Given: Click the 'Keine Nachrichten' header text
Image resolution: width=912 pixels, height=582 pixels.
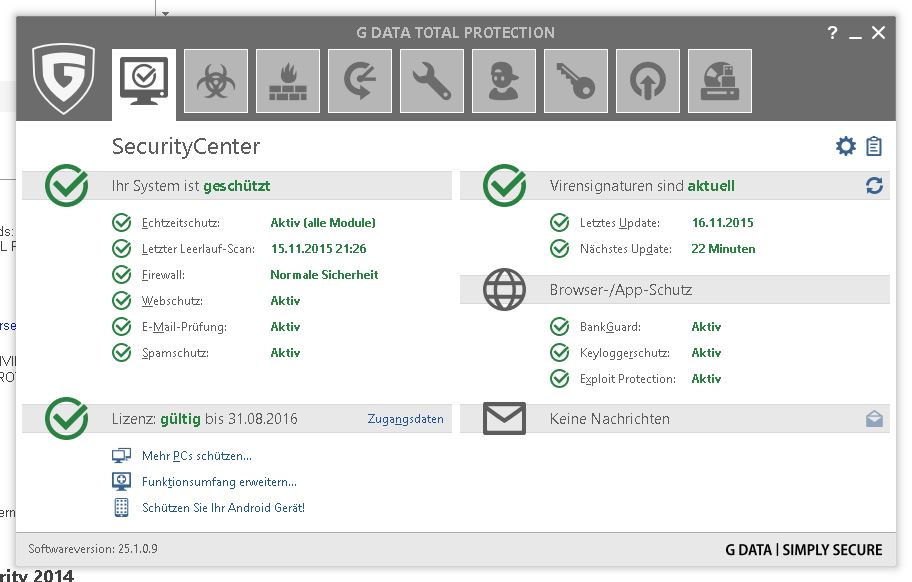Looking at the screenshot, I should [x=610, y=419].
